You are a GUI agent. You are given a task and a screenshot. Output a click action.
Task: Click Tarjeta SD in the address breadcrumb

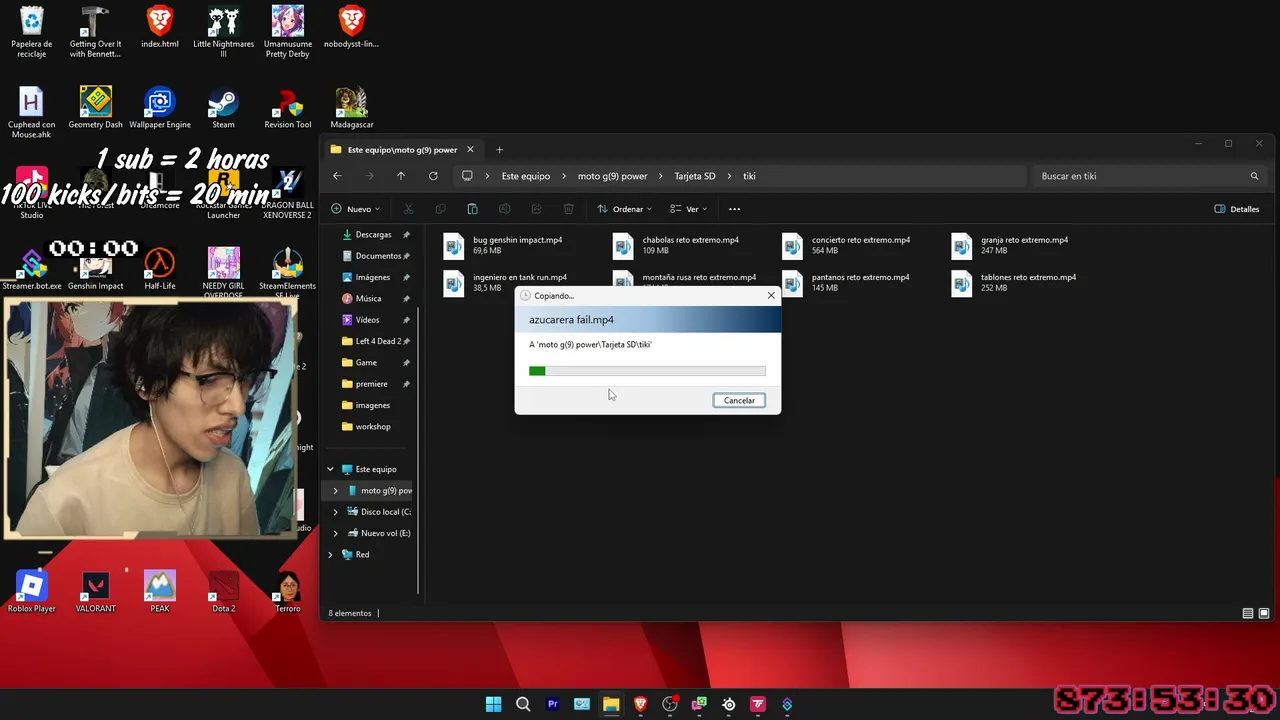coord(695,176)
